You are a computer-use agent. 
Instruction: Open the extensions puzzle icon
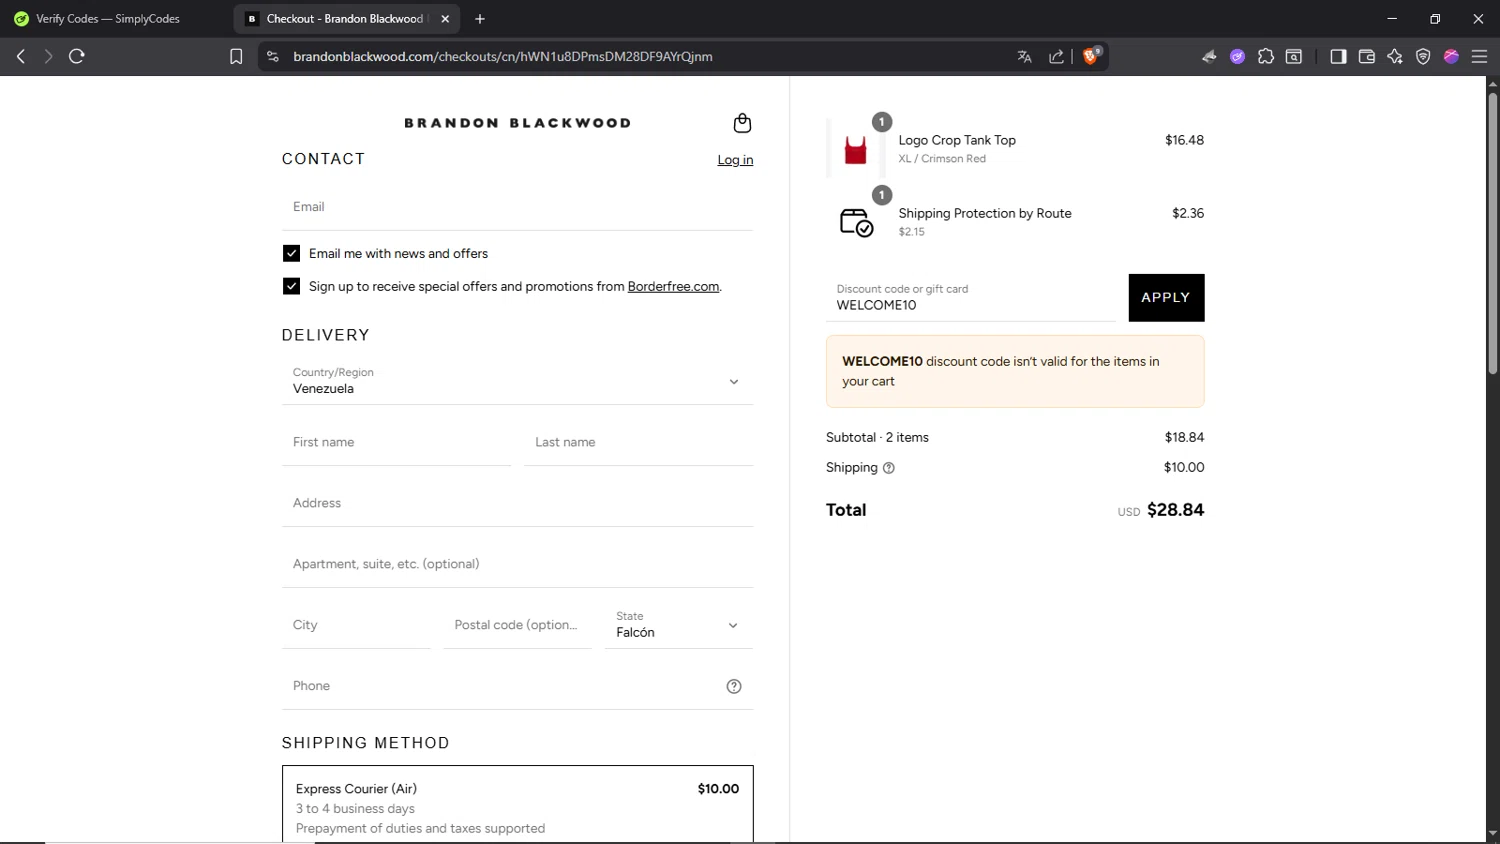pyautogui.click(x=1266, y=57)
